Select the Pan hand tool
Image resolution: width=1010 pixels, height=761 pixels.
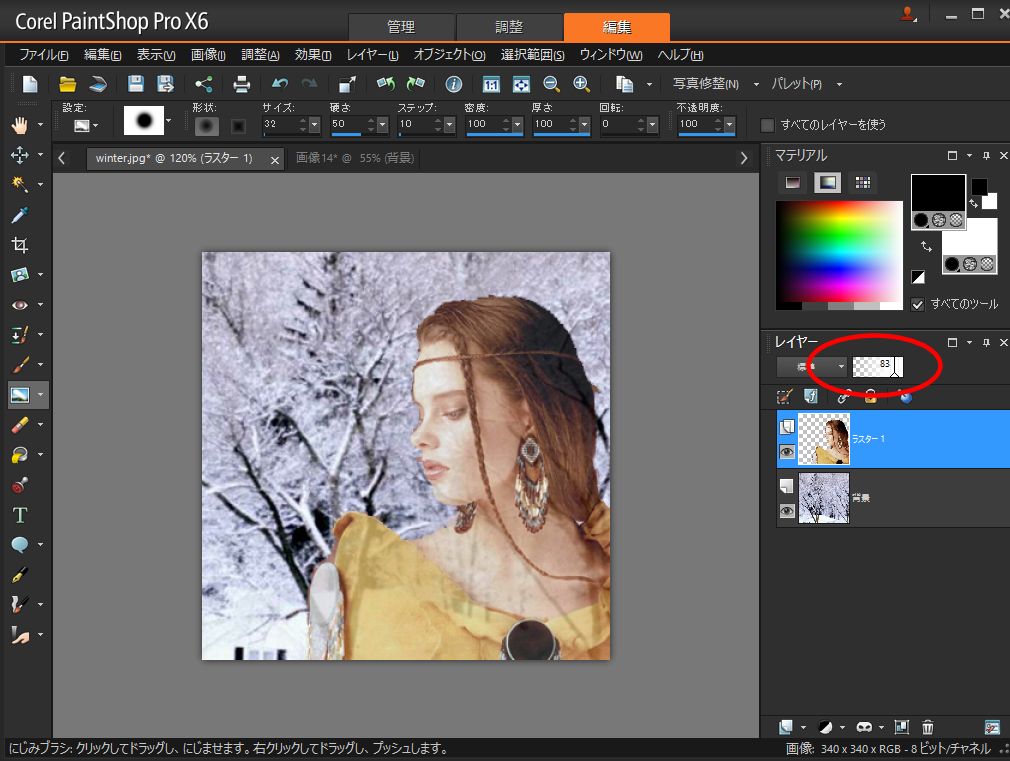click(20, 125)
